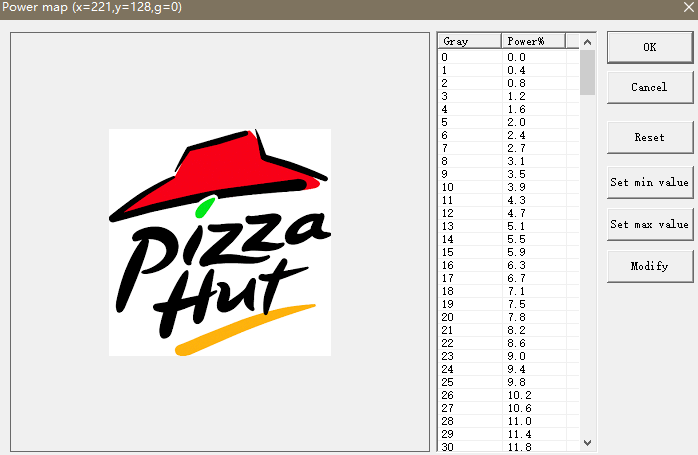Click Set min value button
Screen dimensions: 698x455
point(650,183)
